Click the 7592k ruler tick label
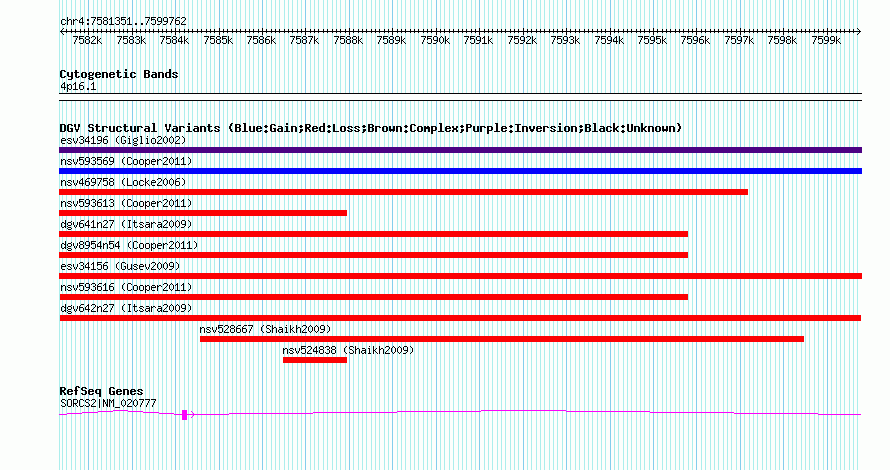Image resolution: width=890 pixels, height=470 pixels. pos(522,40)
